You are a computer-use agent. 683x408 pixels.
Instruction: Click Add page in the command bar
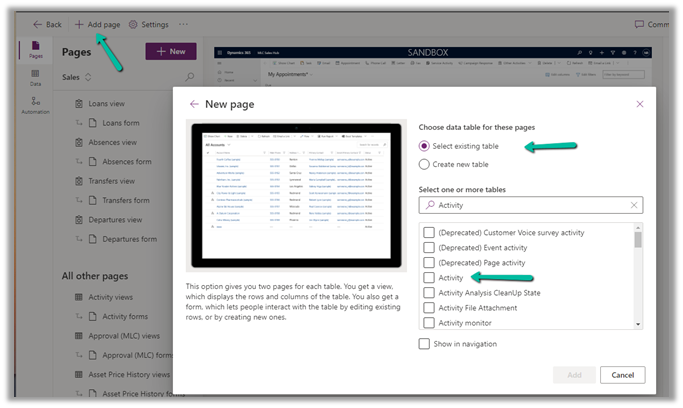[97, 24]
